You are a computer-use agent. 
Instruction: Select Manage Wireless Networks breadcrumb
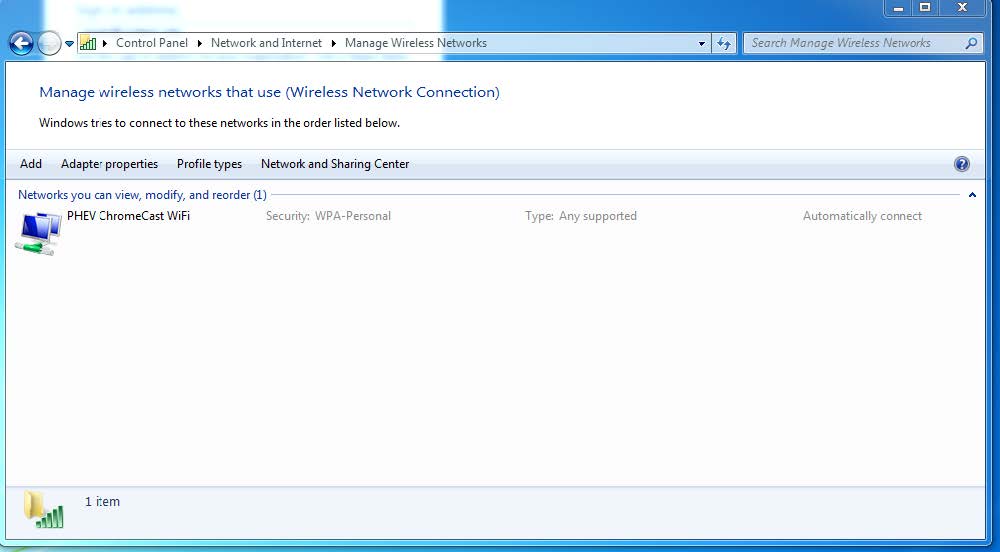[416, 43]
